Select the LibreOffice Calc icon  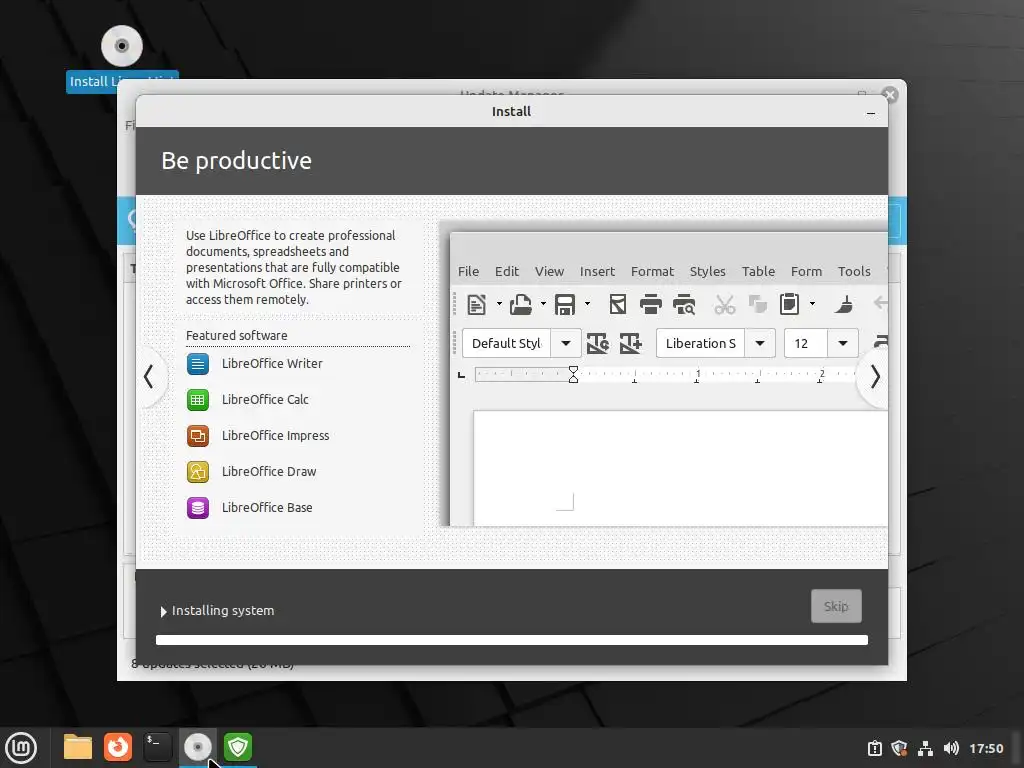(198, 400)
